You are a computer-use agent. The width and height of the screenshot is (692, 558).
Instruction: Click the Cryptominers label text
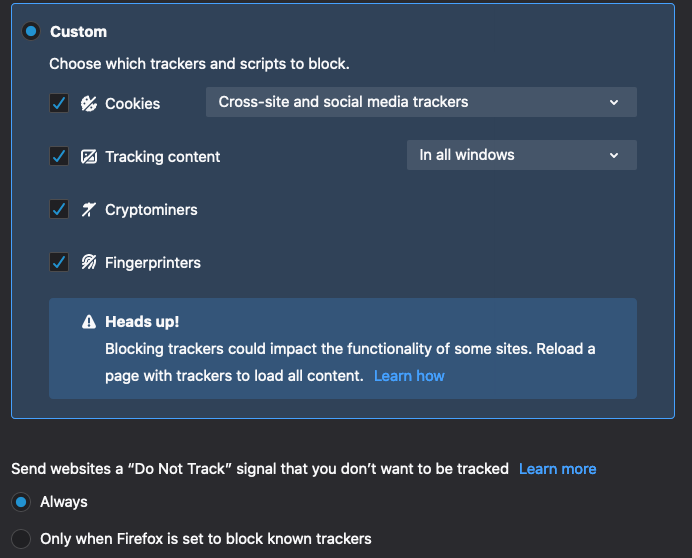pyautogui.click(x=151, y=210)
